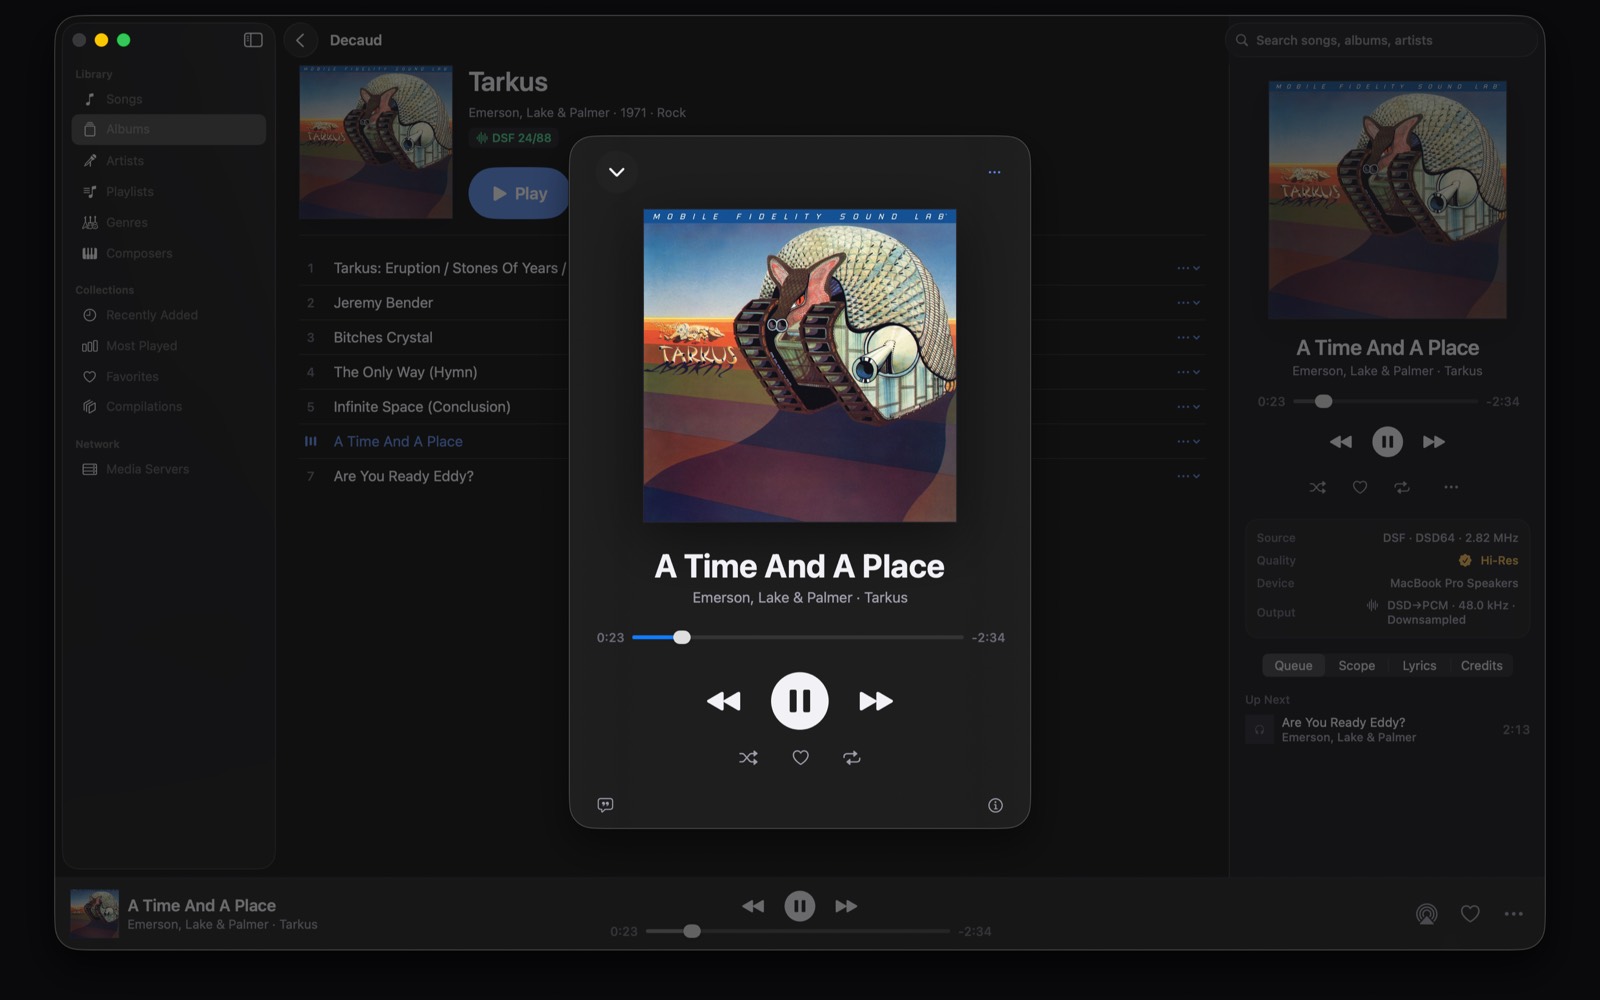
Task: Click the DSF 24/88 format badge
Action: point(513,138)
